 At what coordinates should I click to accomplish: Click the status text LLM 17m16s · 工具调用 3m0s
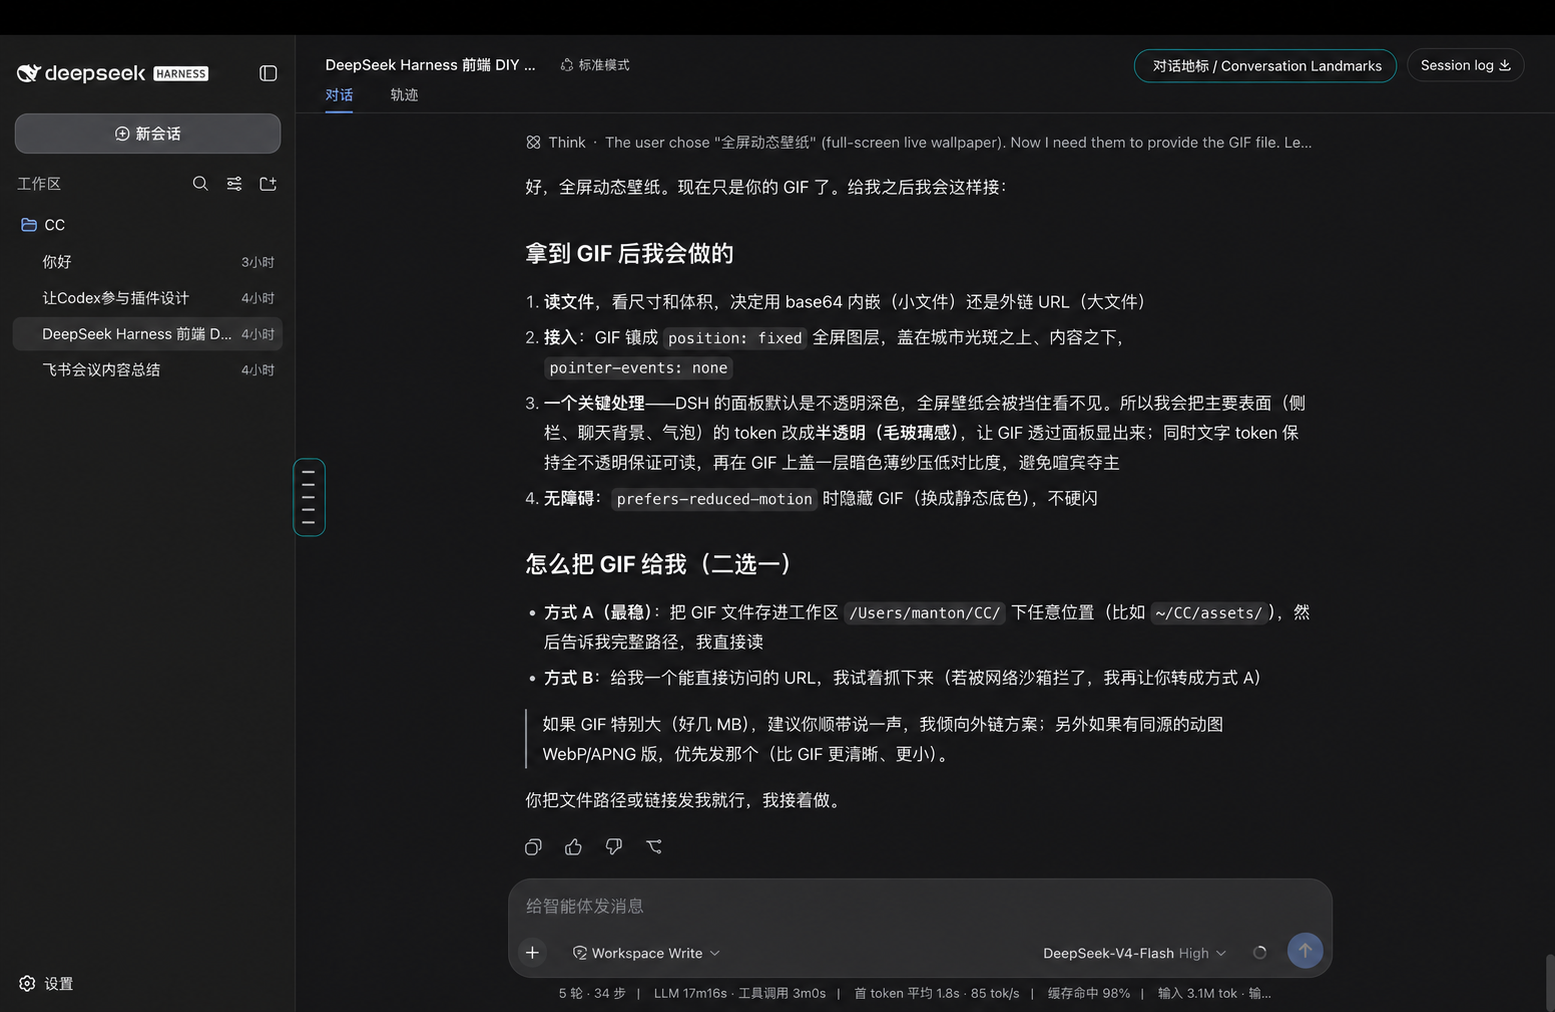click(740, 993)
